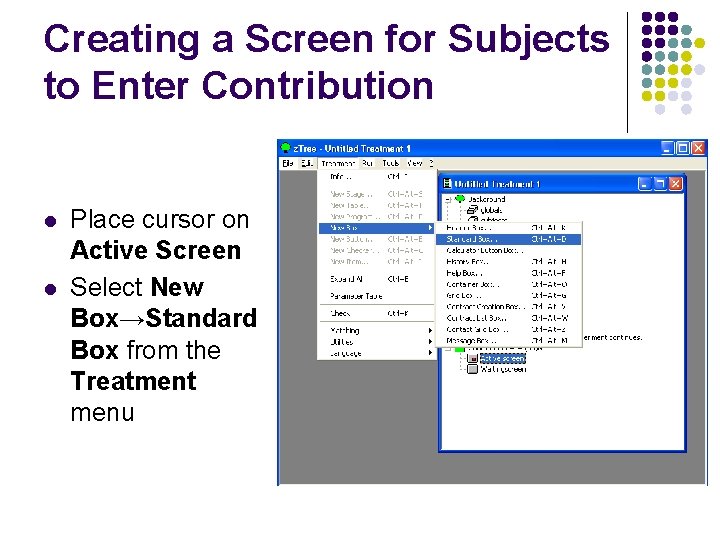Choose Help Box from the submenu
The height and width of the screenshot is (540, 720).
click(x=508, y=273)
